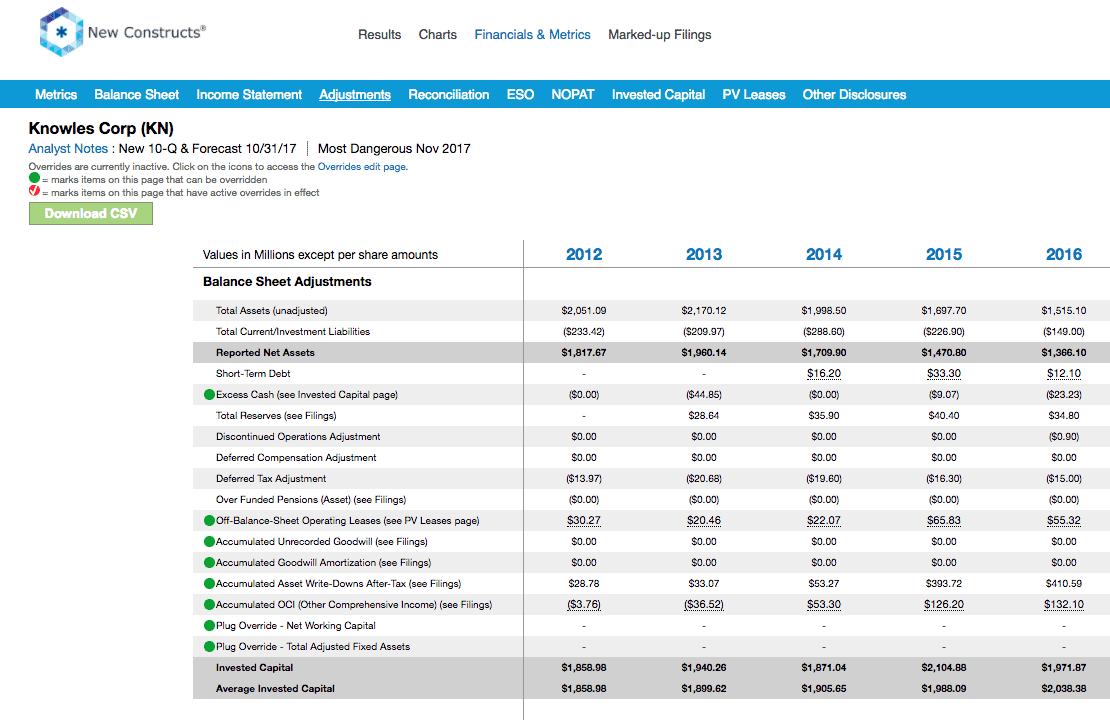Click the Download CSV button
This screenshot has width=1110, height=720.
[91, 214]
